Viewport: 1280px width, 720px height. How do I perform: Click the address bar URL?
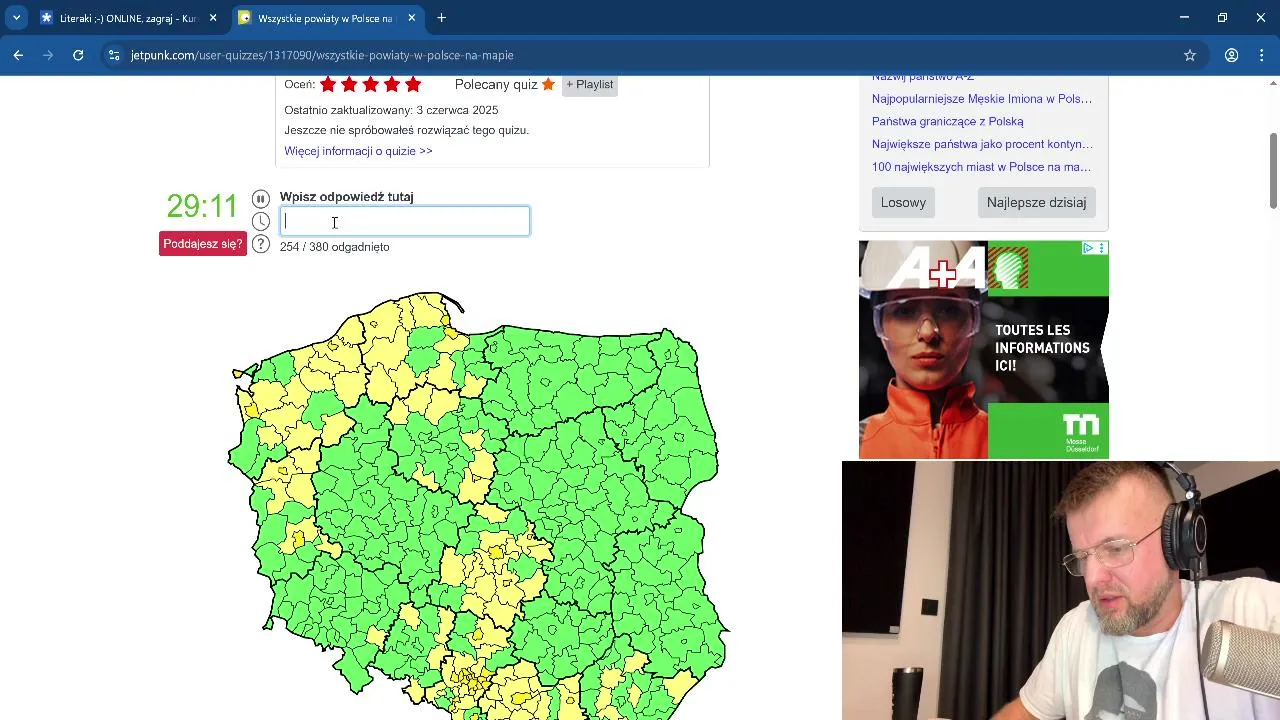coord(322,55)
